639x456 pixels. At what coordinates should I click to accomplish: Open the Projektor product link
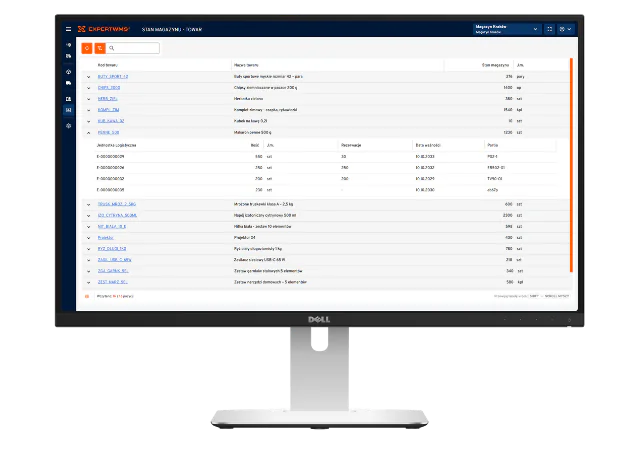click(106, 238)
